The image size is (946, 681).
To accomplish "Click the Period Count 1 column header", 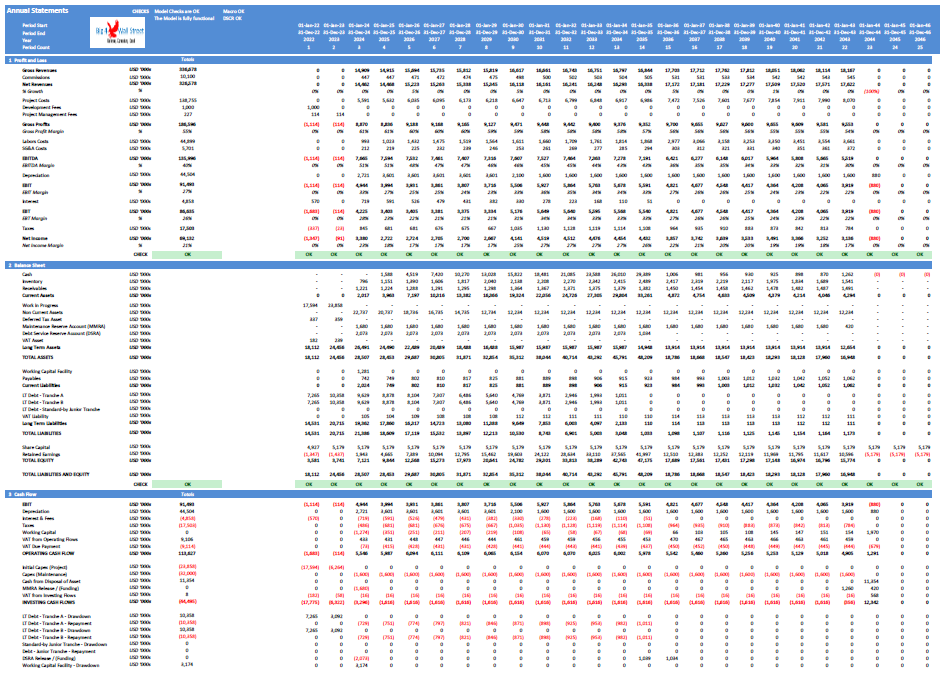I will pyautogui.click(x=309, y=47).
